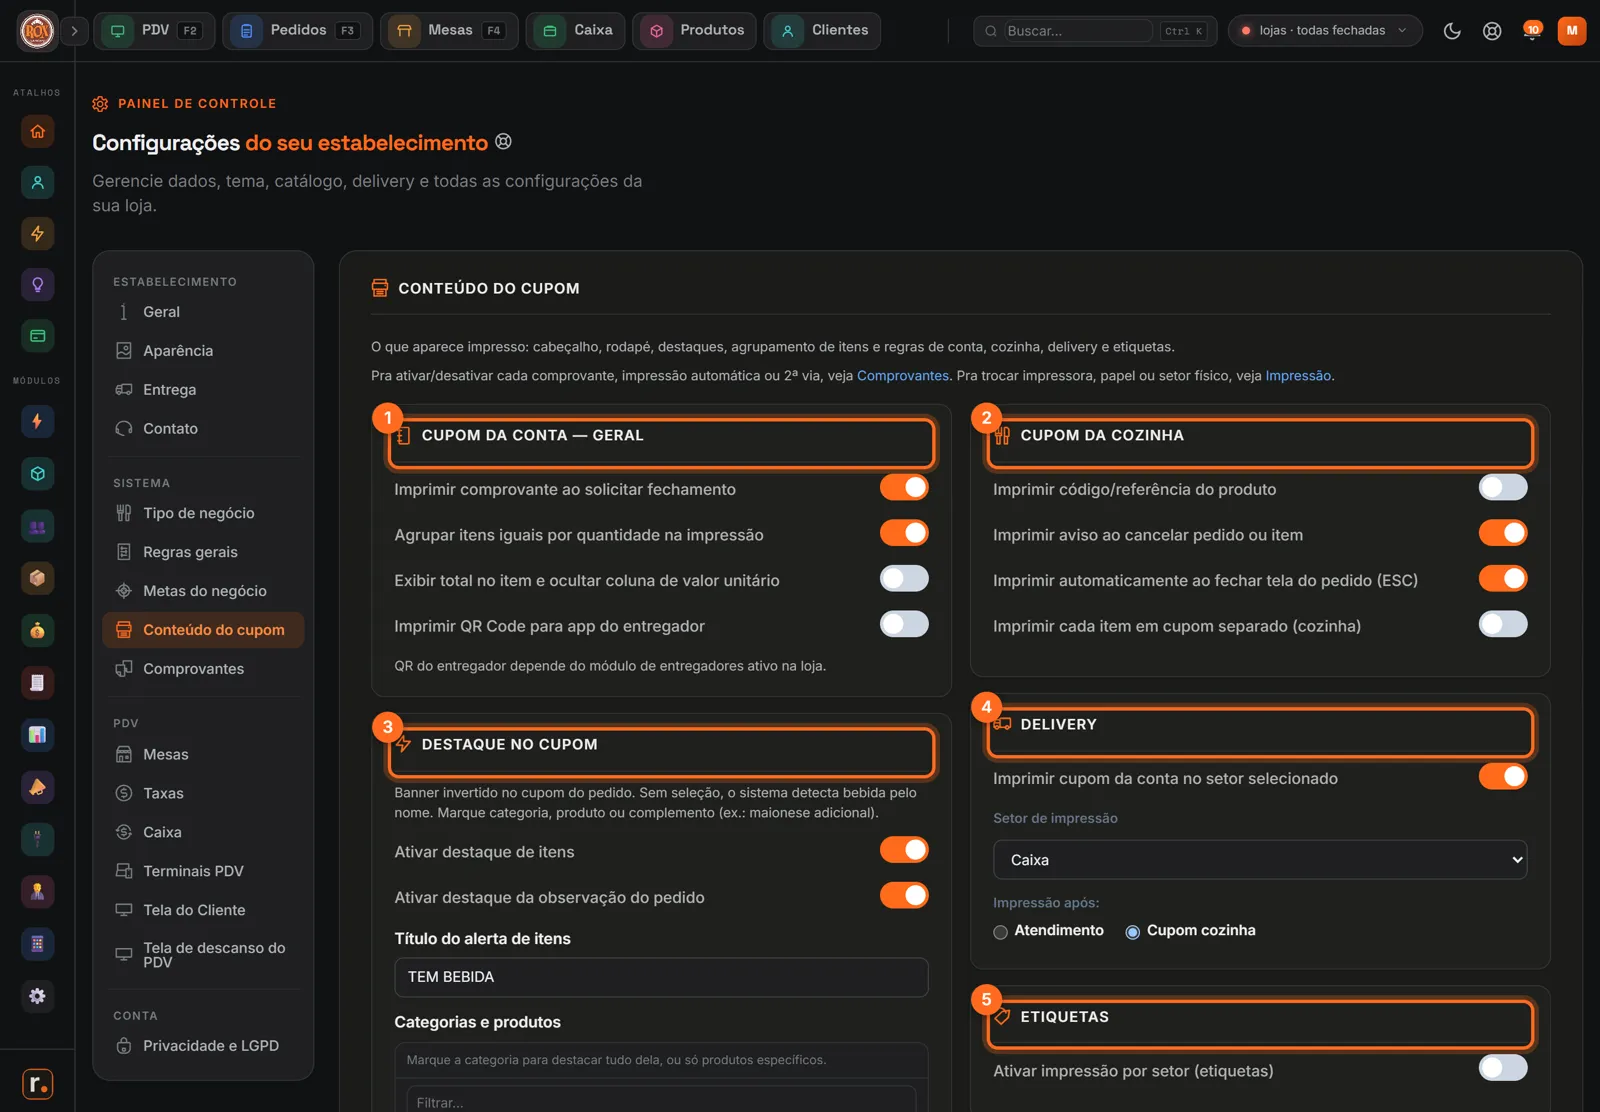Click the gear module icon in sidebar
This screenshot has width=1600, height=1112.
click(x=37, y=996)
